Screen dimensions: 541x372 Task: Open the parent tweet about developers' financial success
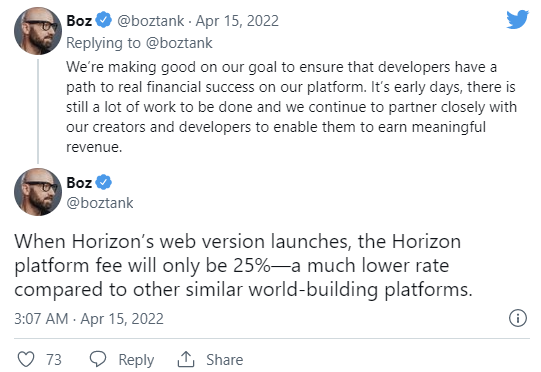[291, 107]
